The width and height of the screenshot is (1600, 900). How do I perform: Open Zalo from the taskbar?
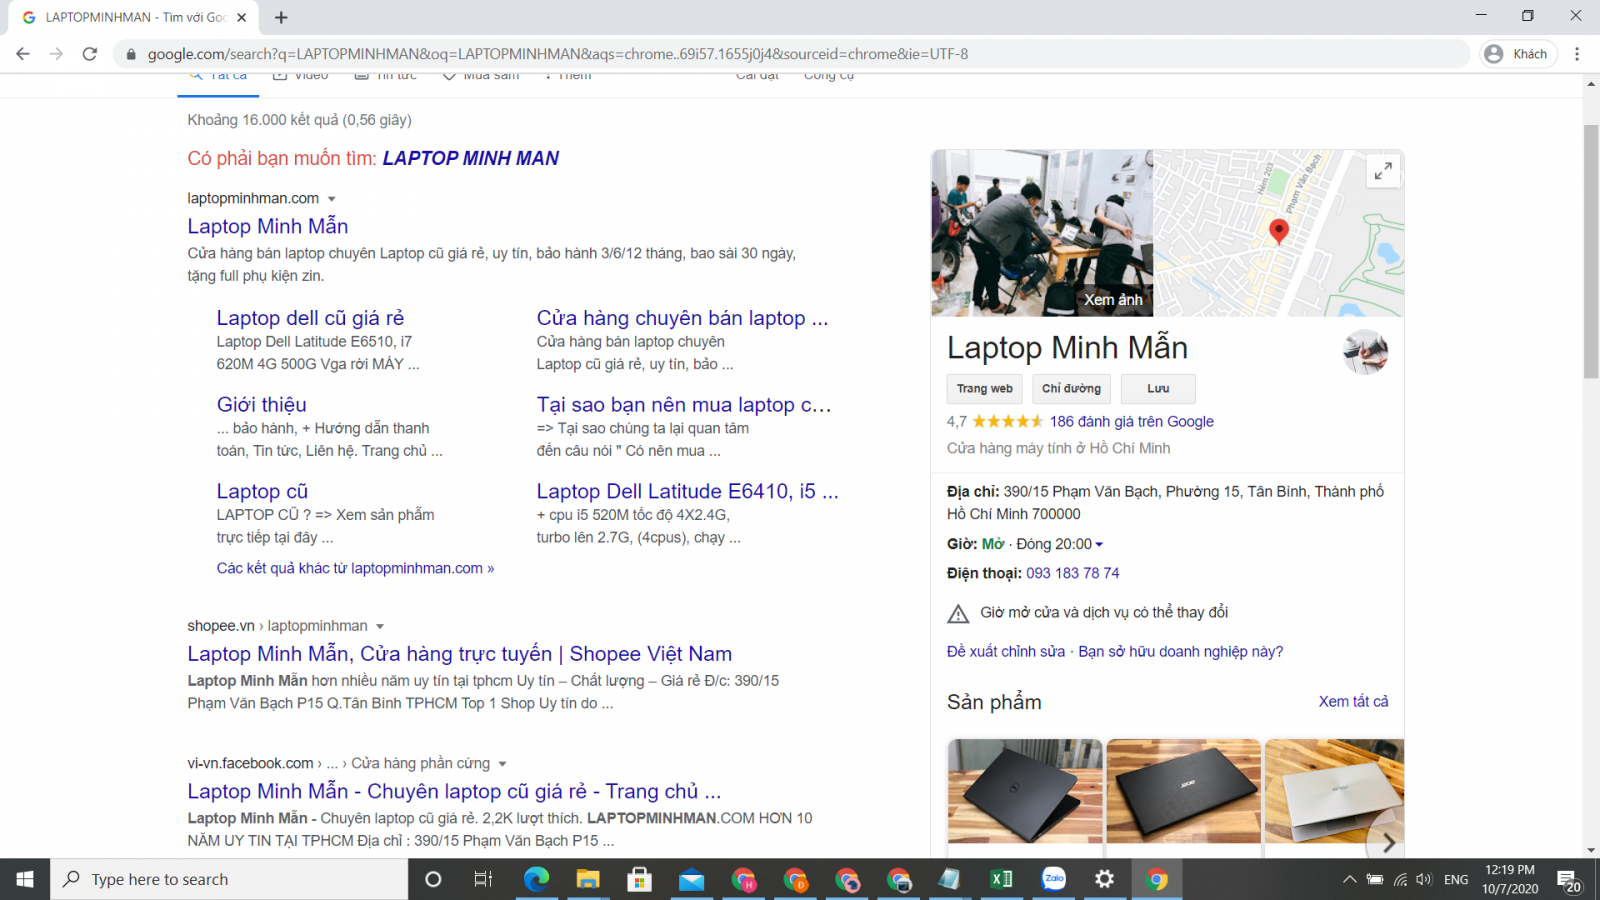coord(1053,879)
